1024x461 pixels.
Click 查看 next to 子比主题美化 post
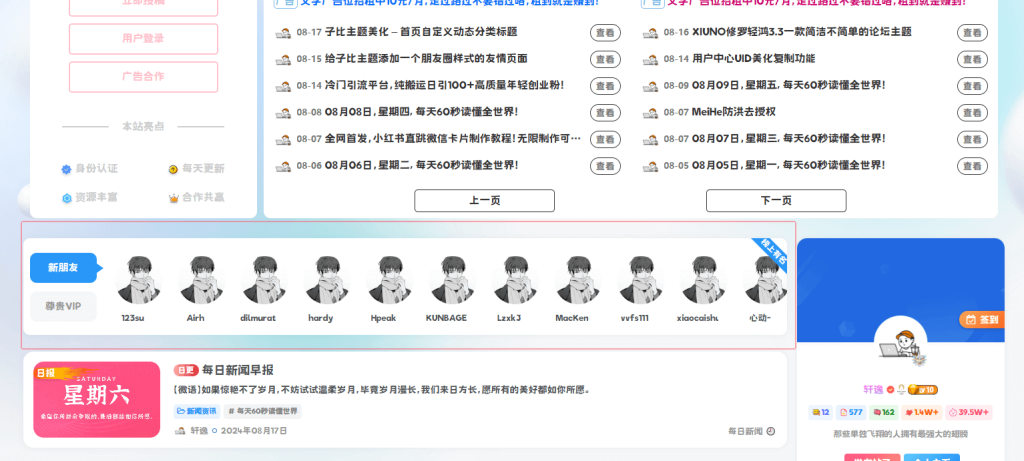pos(604,32)
